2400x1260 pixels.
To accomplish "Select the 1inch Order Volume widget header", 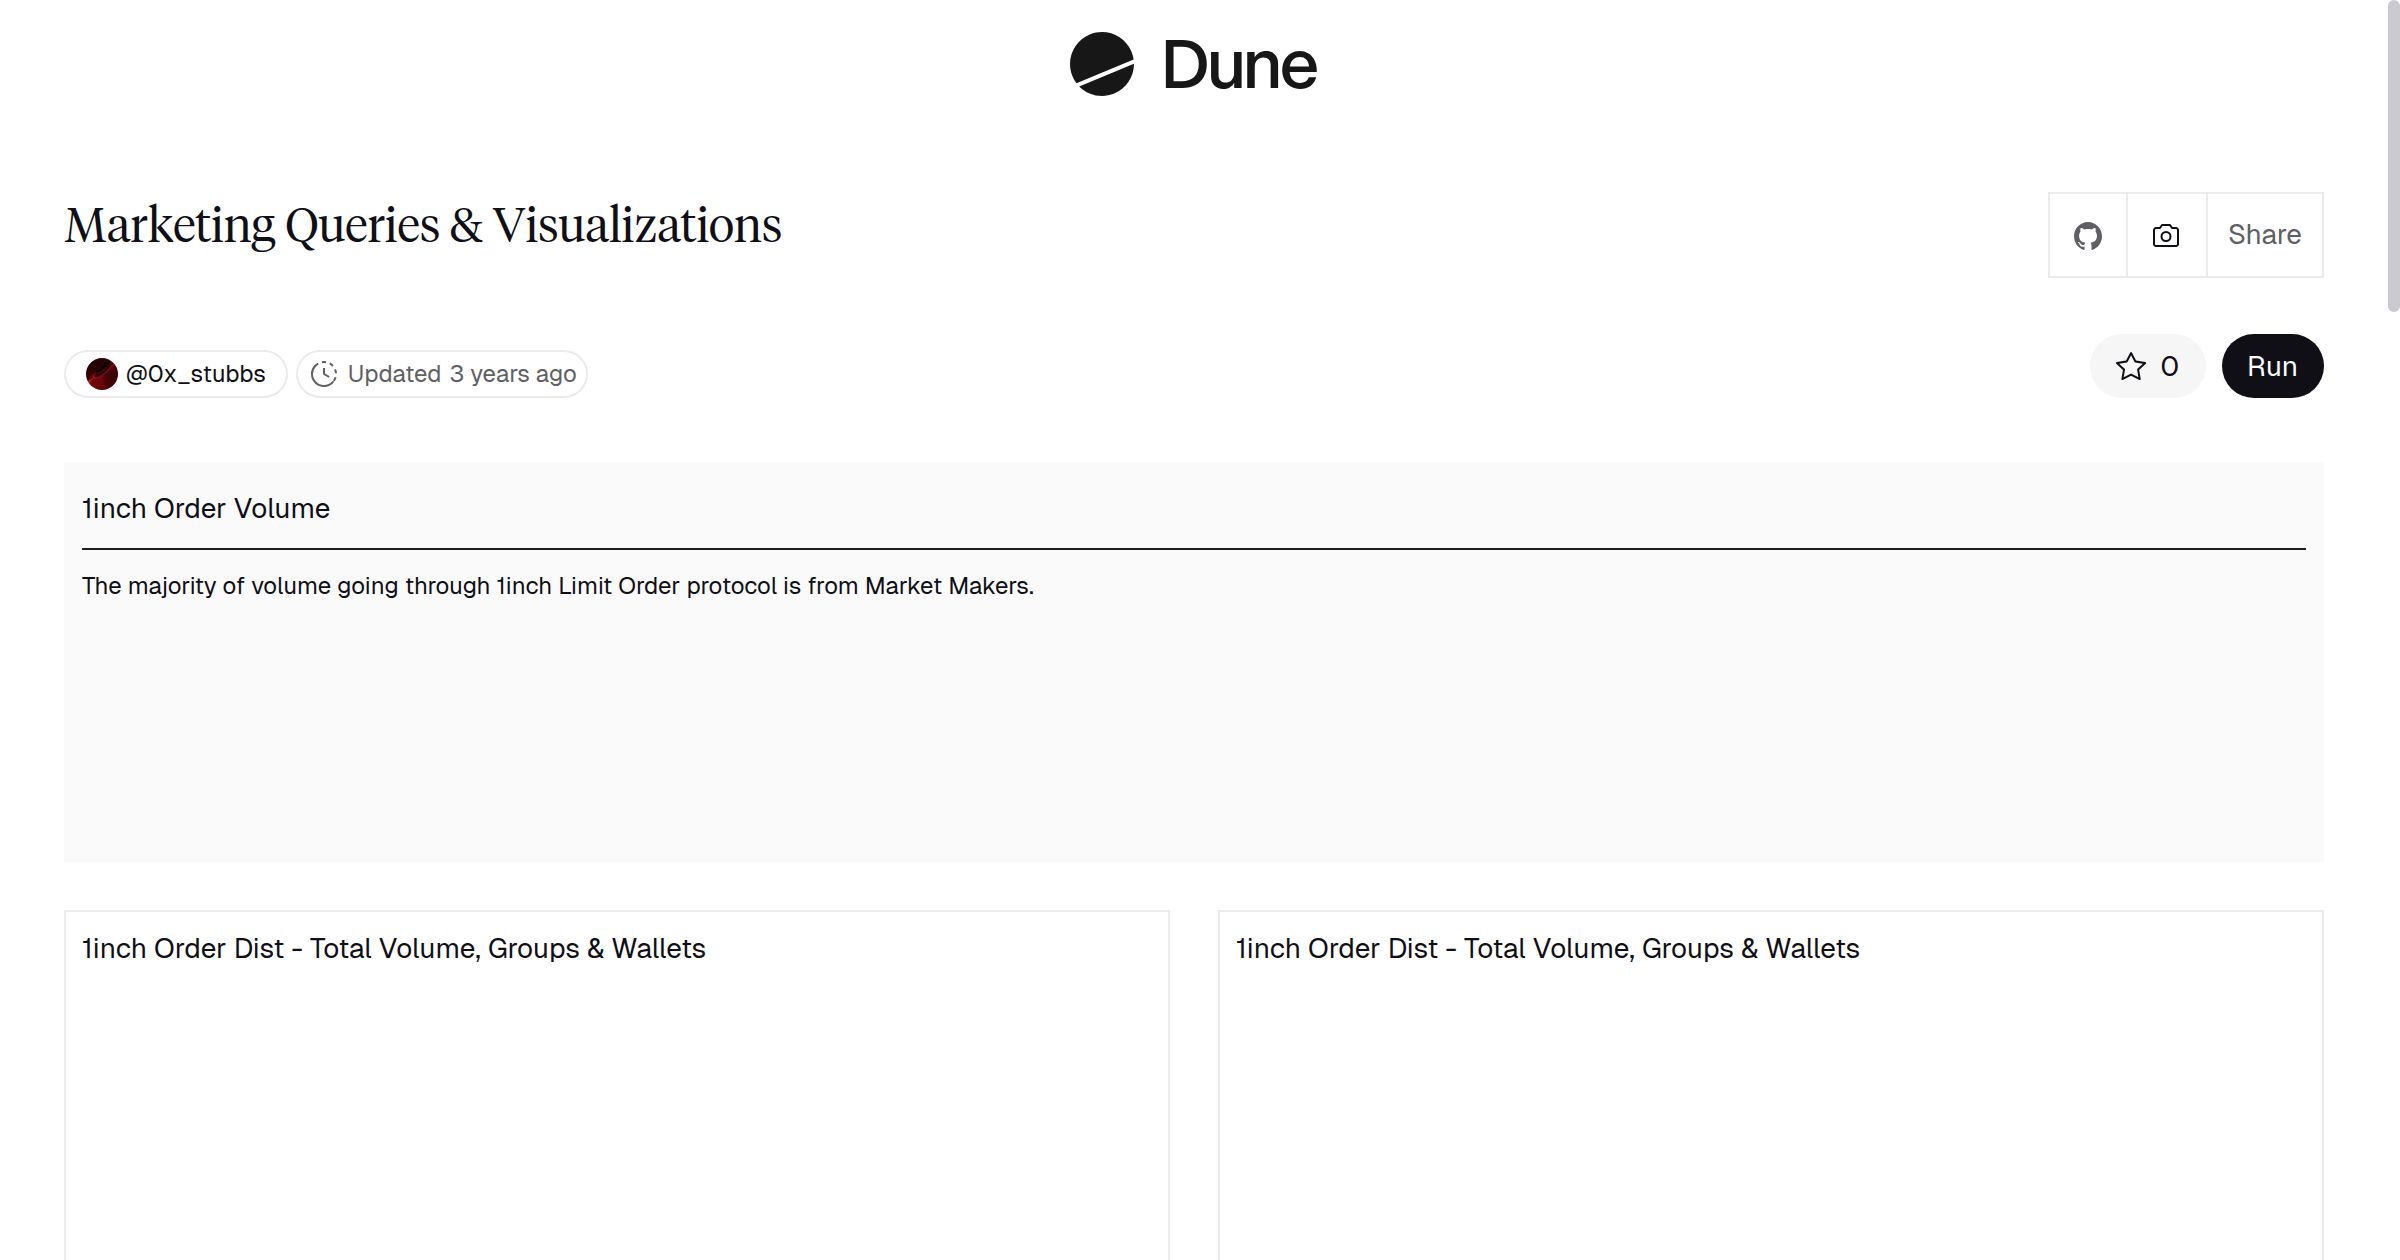I will click(x=205, y=508).
